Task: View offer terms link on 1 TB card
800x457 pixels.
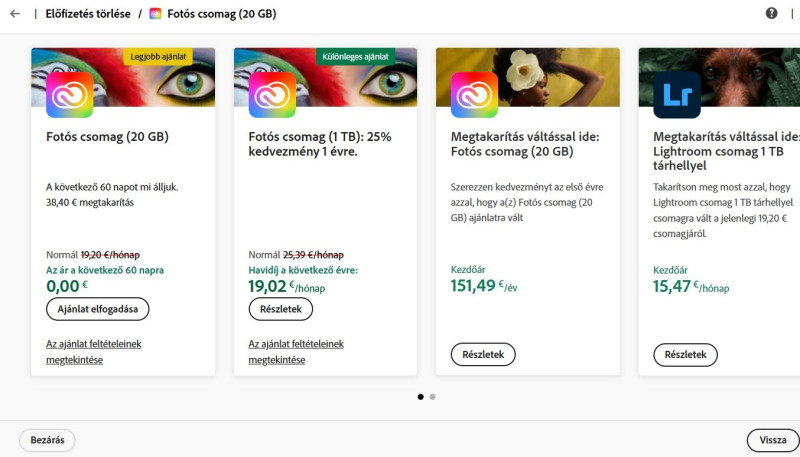Action: click(296, 351)
